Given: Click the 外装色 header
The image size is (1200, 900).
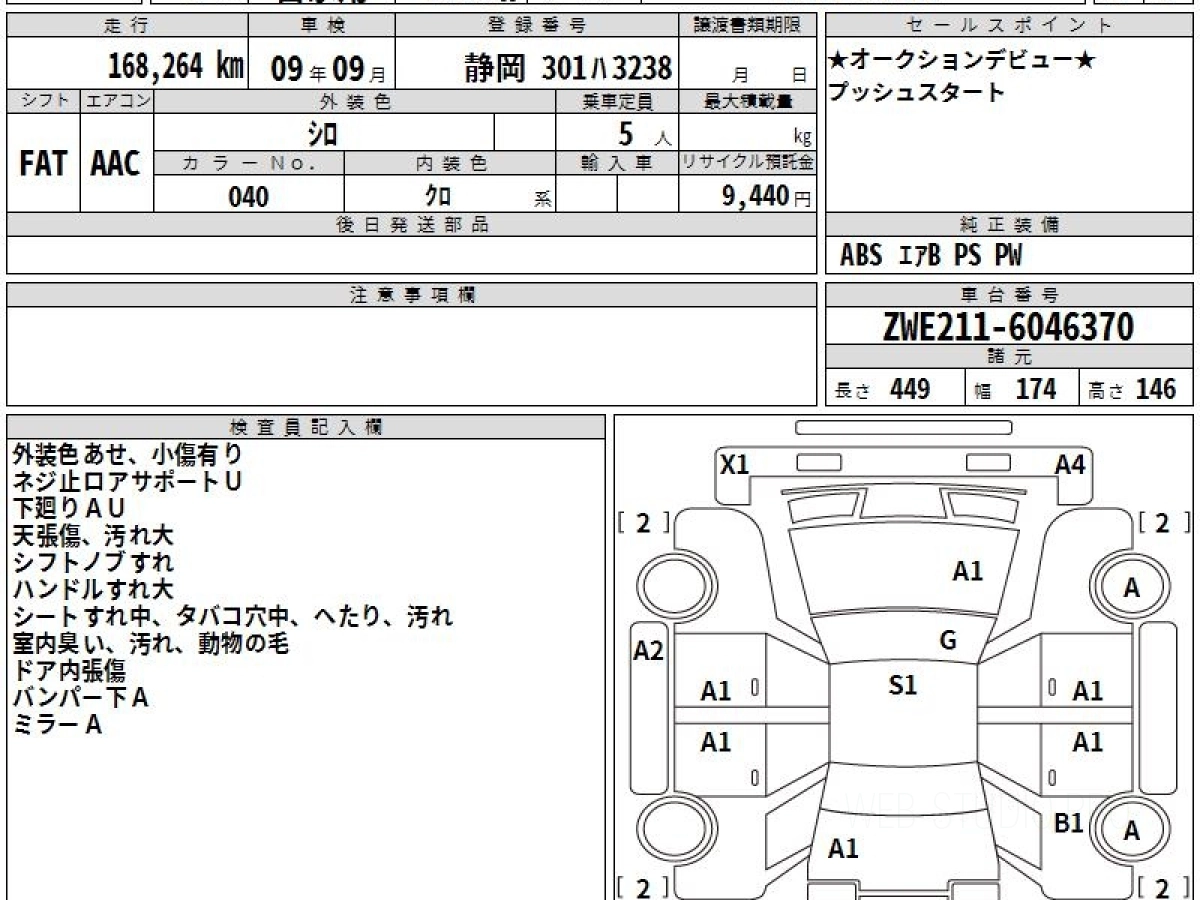Looking at the screenshot, I should [x=355, y=101].
